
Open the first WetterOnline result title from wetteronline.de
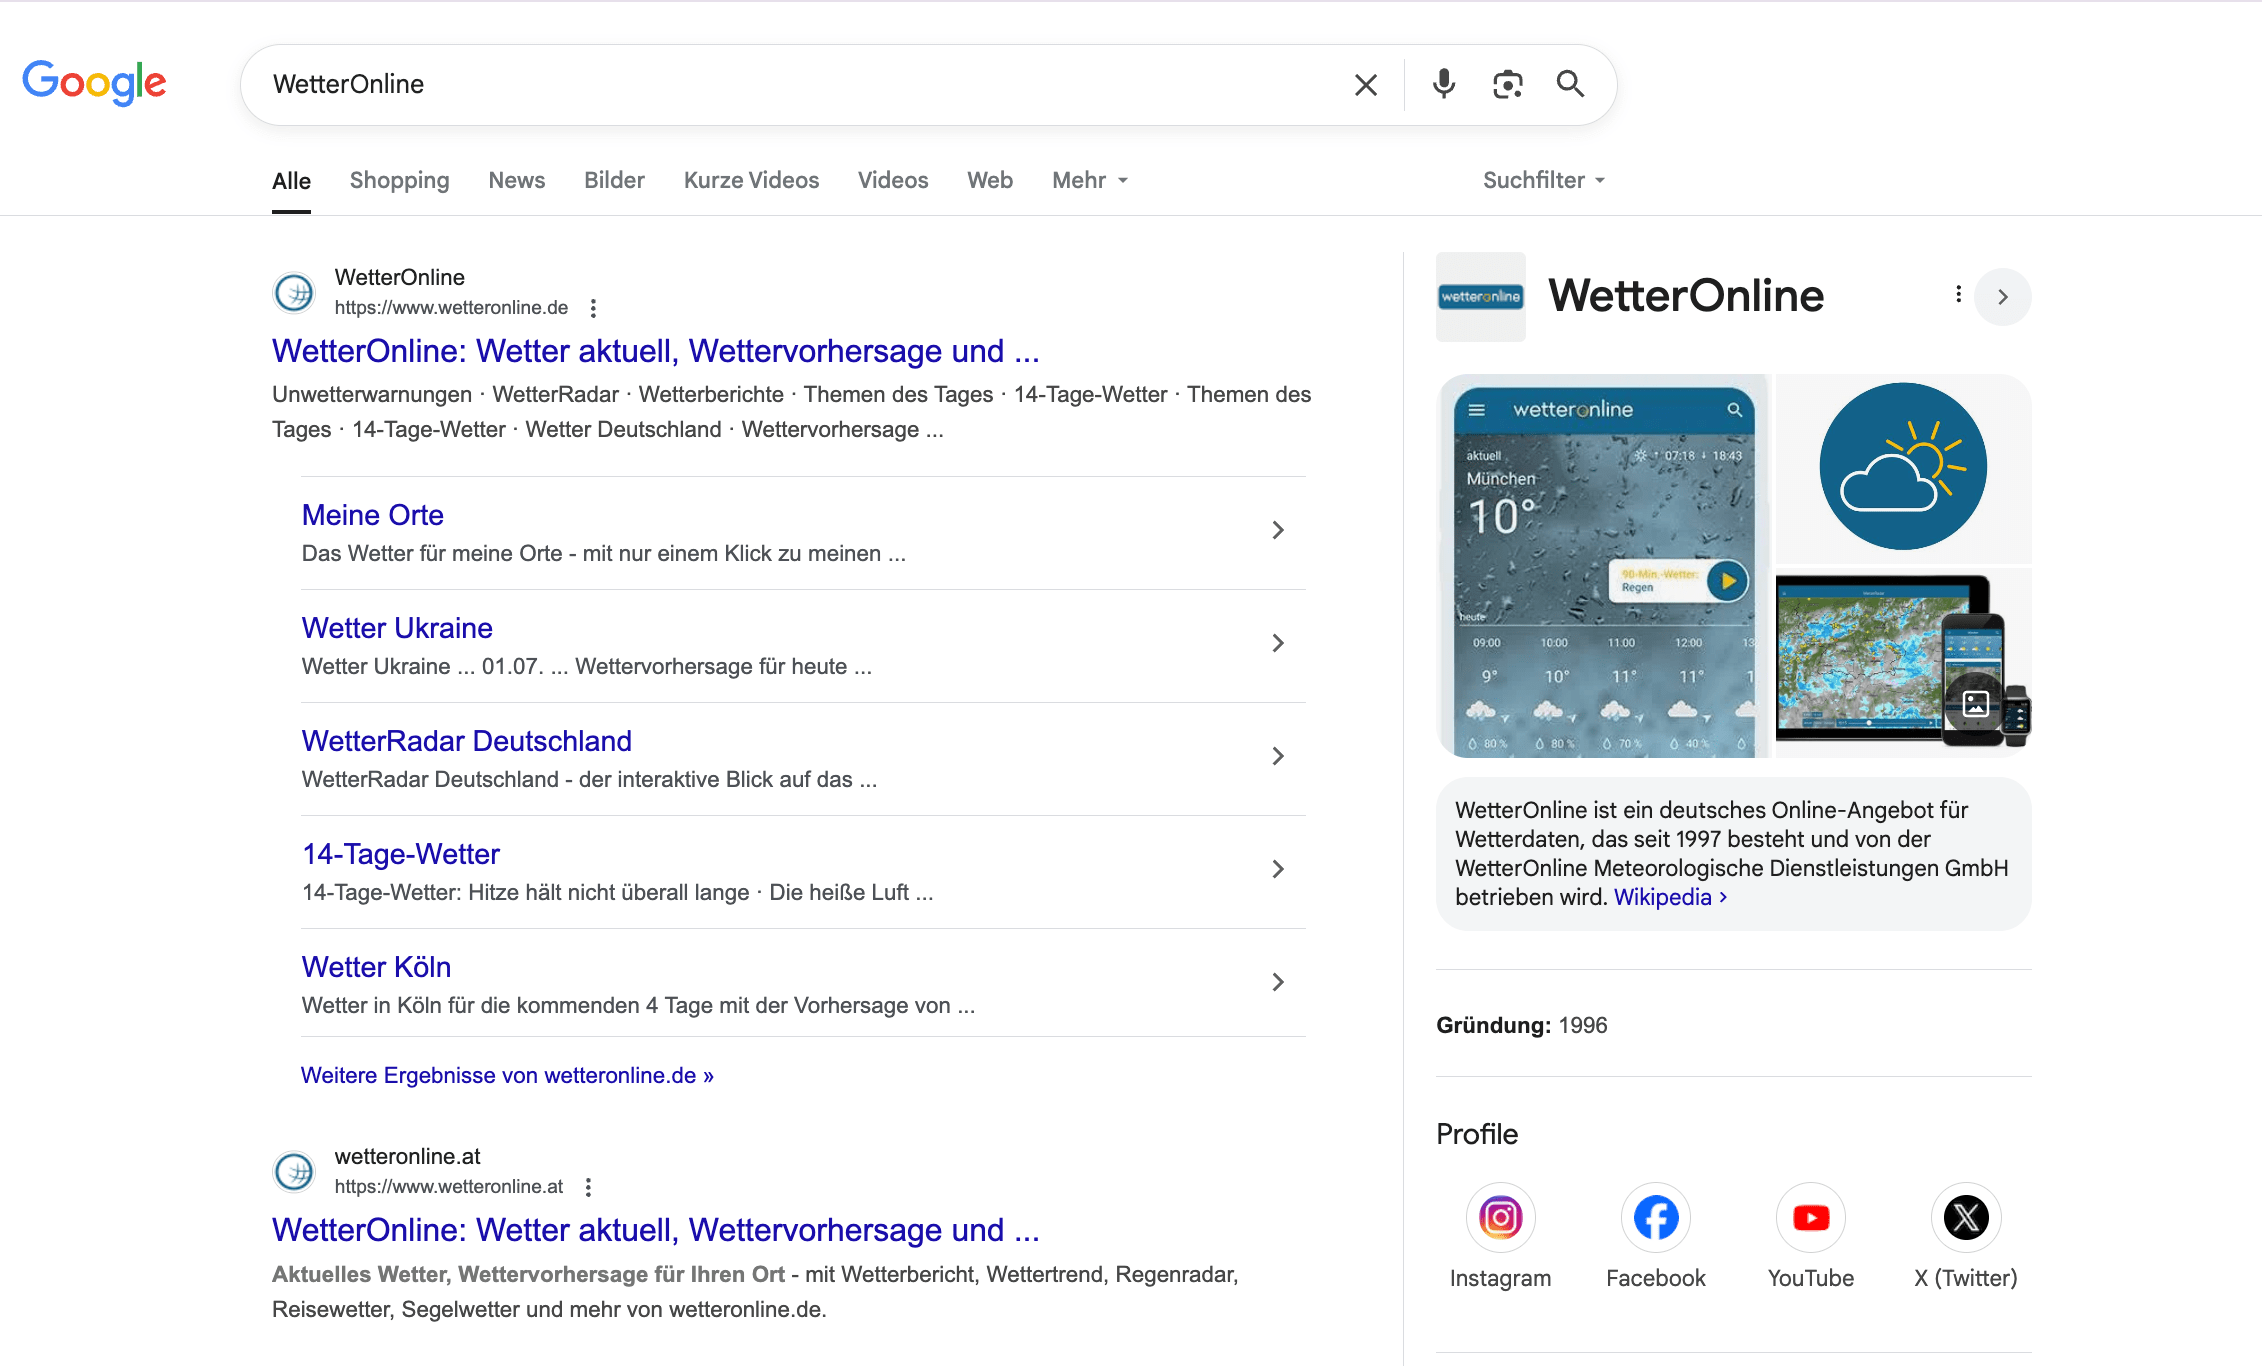pyautogui.click(x=656, y=351)
